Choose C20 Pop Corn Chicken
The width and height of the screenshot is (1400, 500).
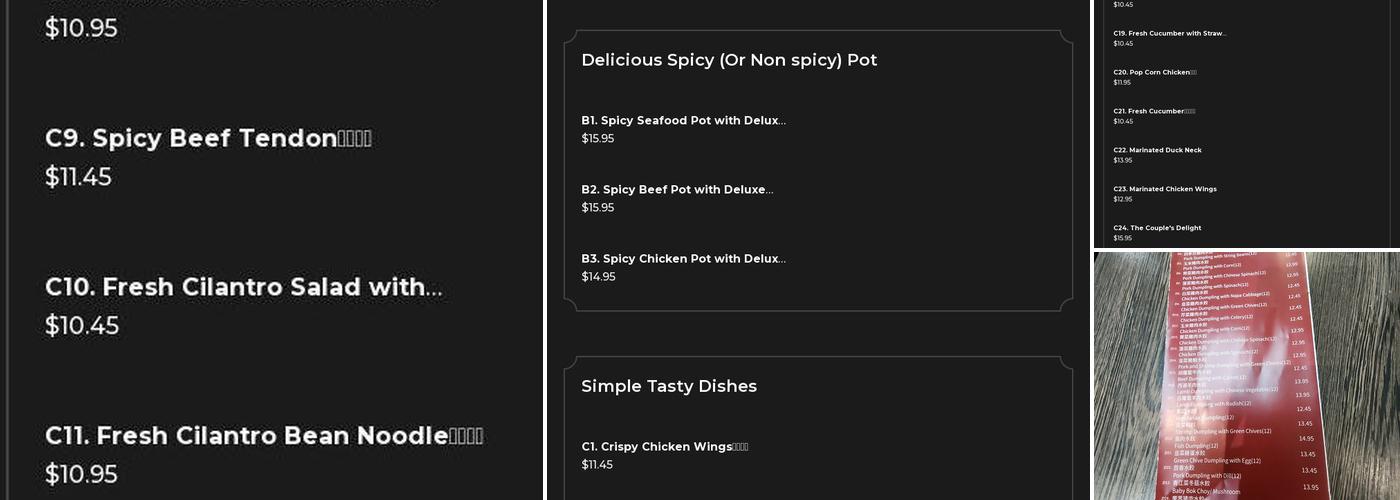(x=1154, y=73)
